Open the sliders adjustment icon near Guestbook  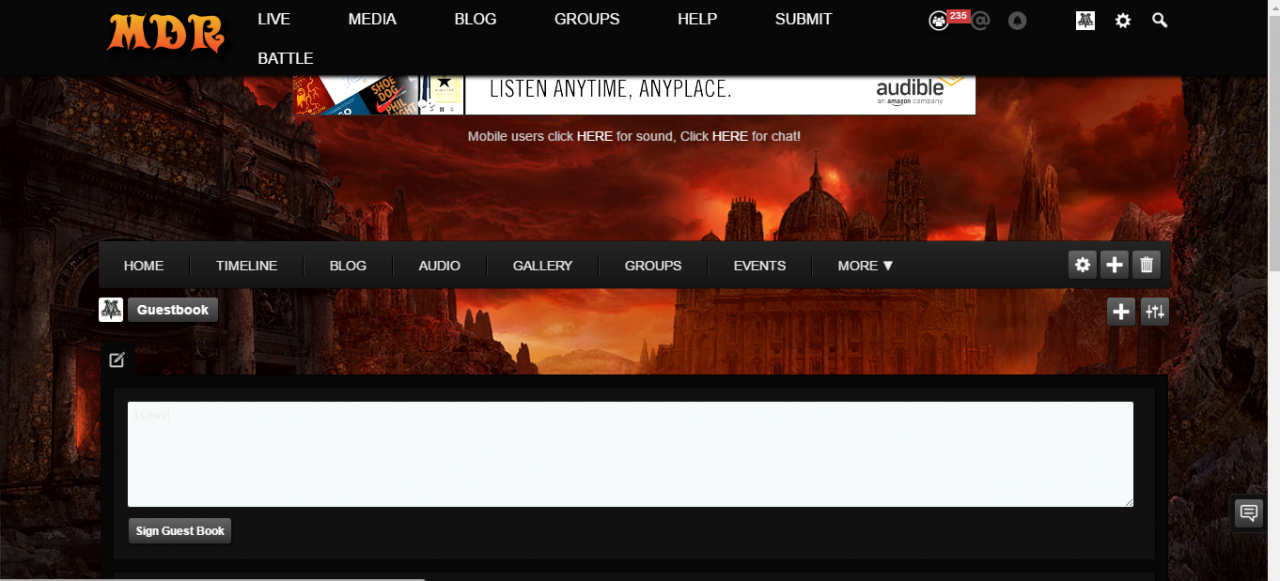(1155, 312)
